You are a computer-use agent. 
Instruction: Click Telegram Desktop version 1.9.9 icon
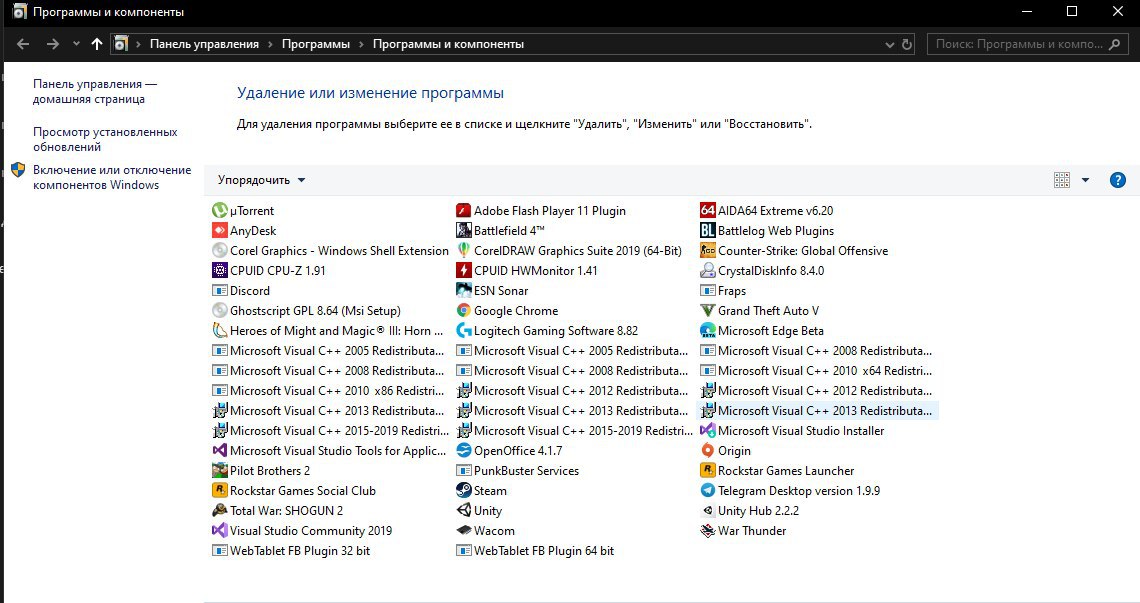[x=707, y=490]
